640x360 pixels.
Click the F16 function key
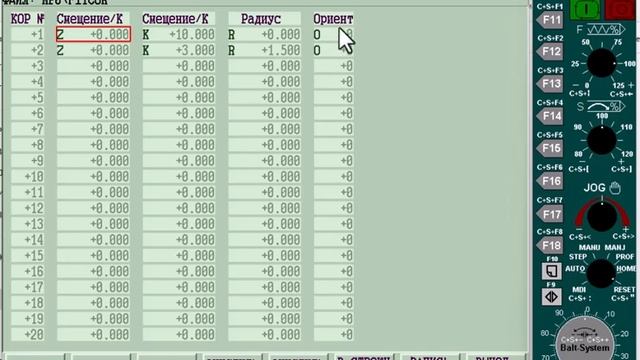pos(550,181)
